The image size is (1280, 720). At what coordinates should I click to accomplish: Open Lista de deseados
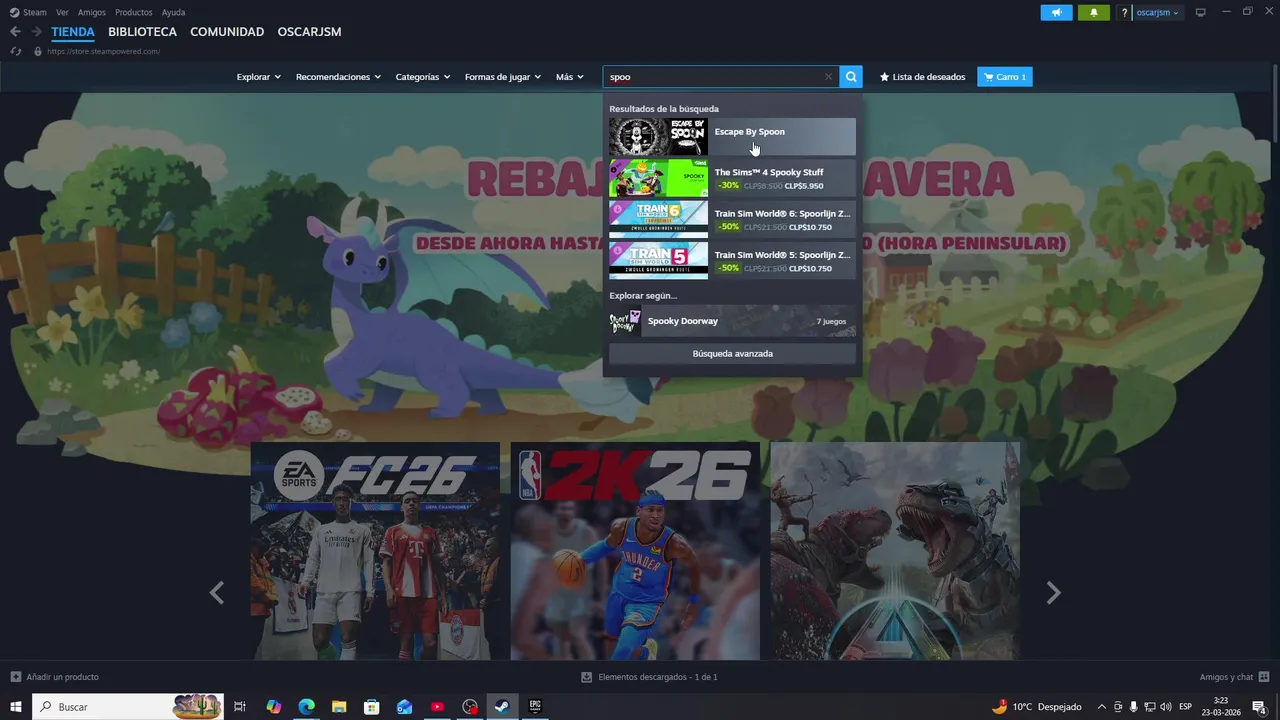[x=922, y=77]
